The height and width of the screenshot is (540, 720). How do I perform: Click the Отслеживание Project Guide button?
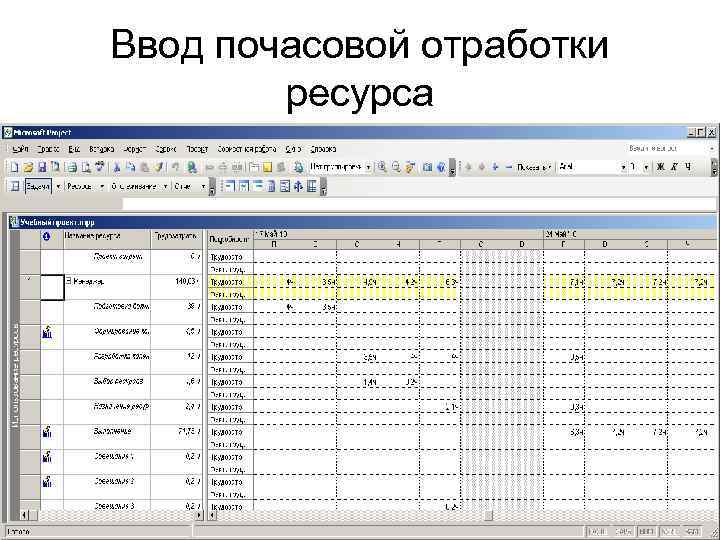(134, 186)
